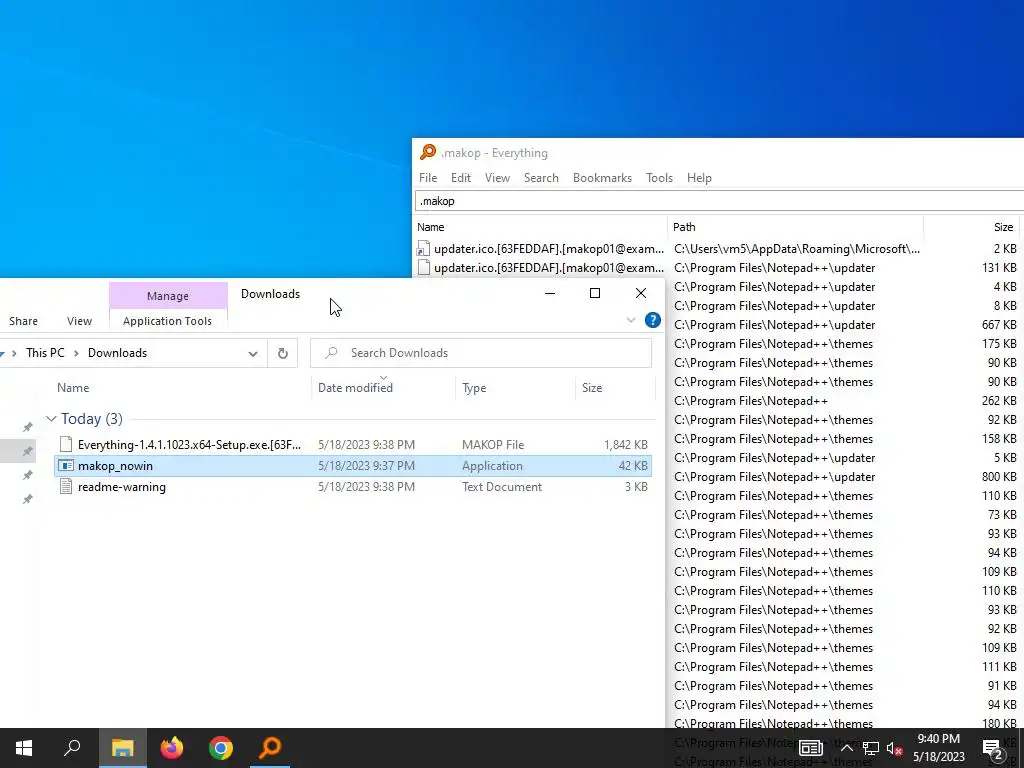Click the Everything setup MAKOP file icon
The image size is (1024, 768).
[65, 445]
